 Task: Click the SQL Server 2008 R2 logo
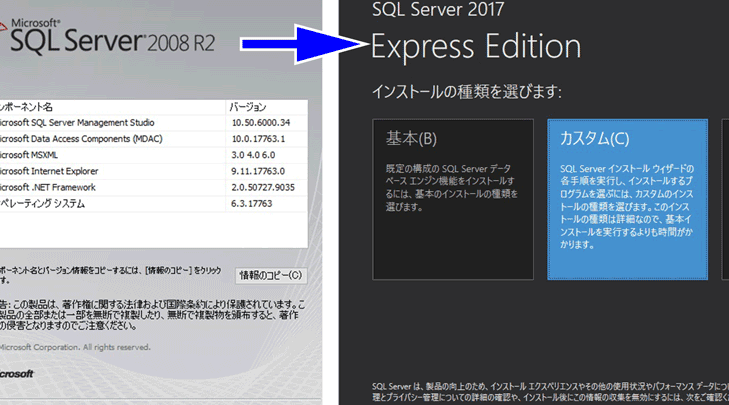[x=107, y=36]
